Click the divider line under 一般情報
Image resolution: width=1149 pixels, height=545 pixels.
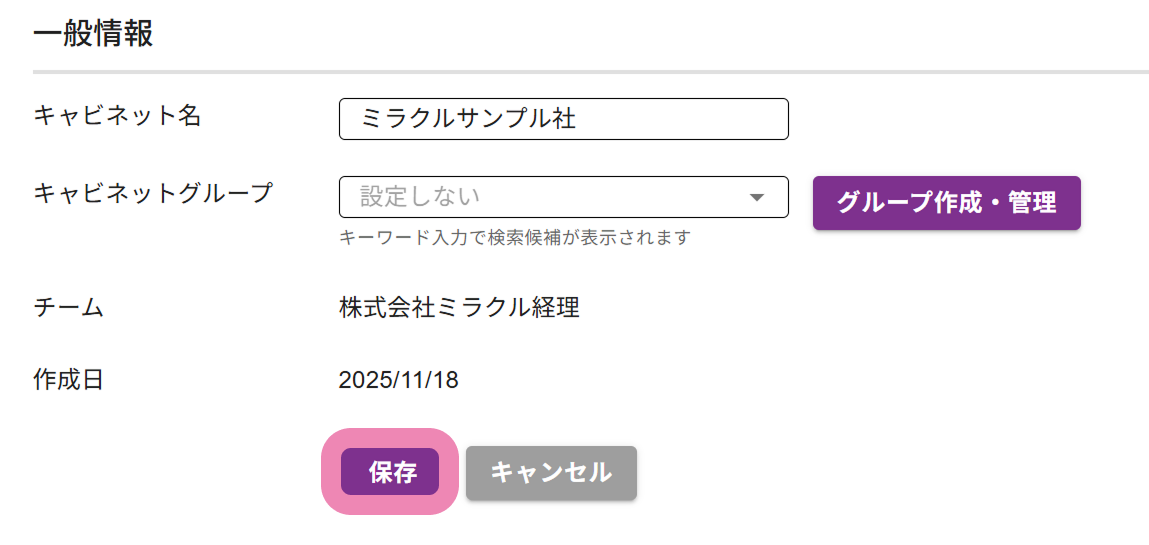590,72
